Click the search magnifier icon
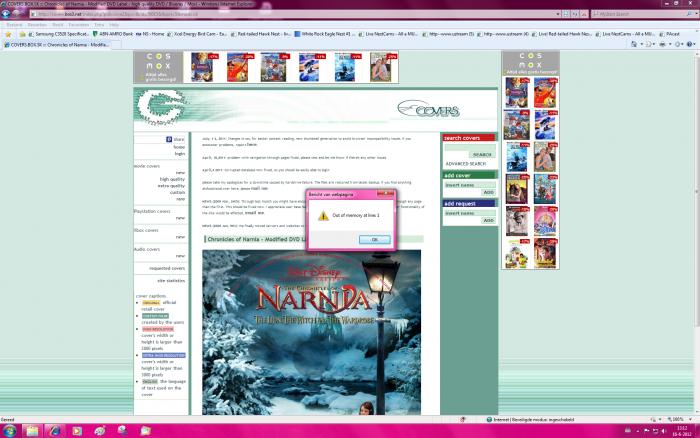This screenshot has width=700, height=438. pyautogui.click(x=690, y=14)
